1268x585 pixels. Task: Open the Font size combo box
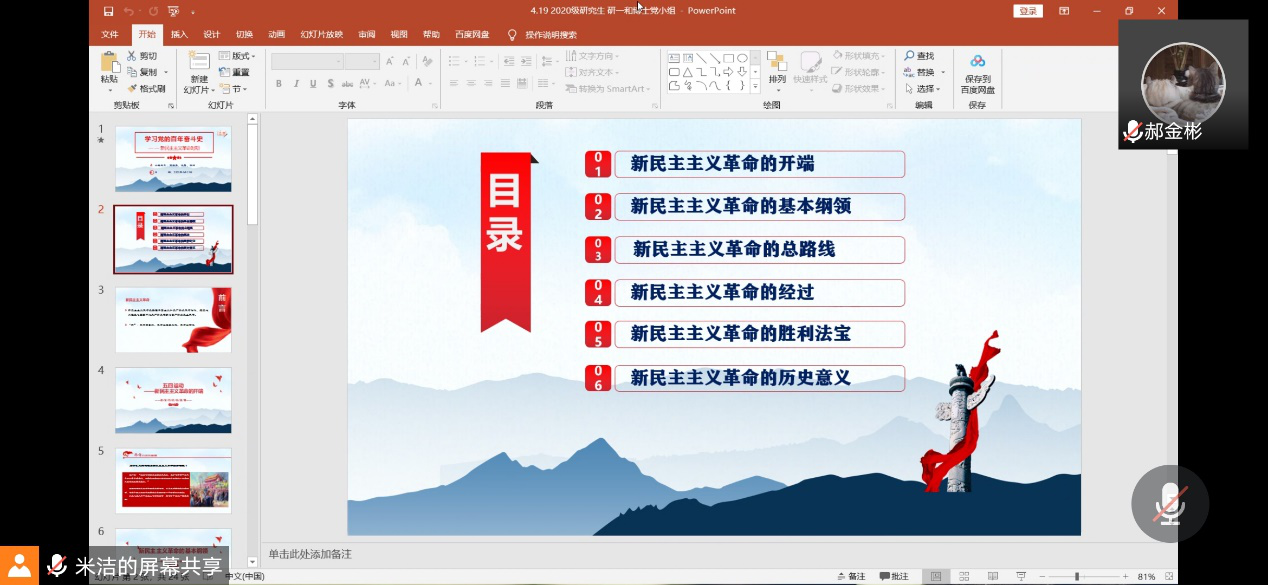(x=362, y=61)
